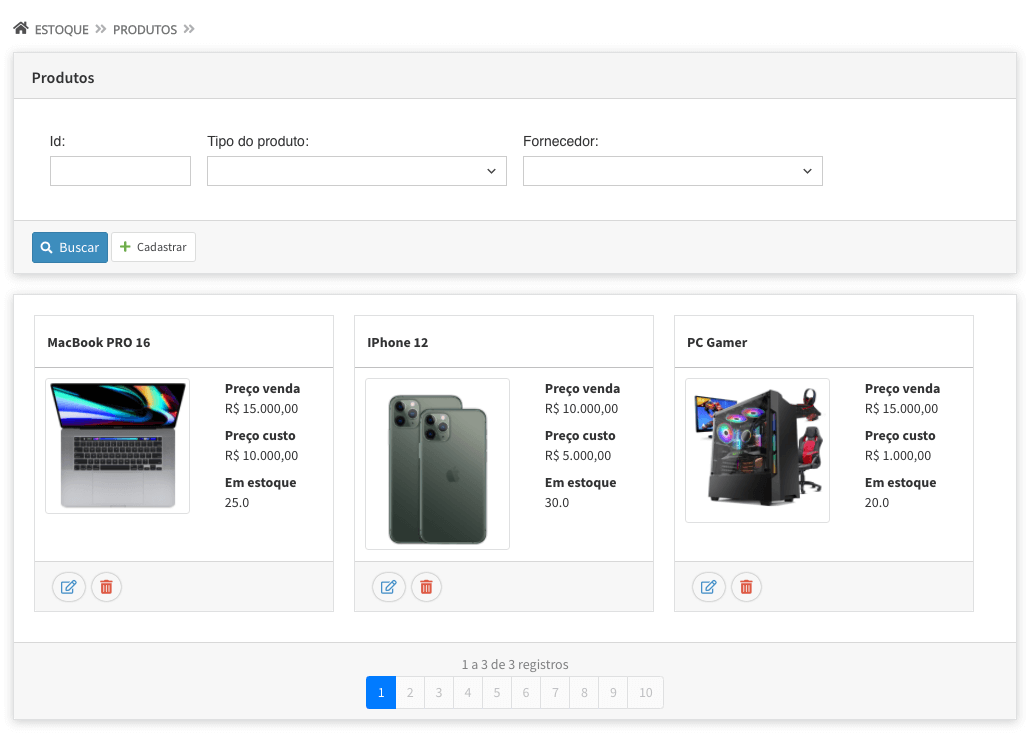The width and height of the screenshot is (1032, 736).
Task: Select page 1 in pagination
Action: (381, 692)
